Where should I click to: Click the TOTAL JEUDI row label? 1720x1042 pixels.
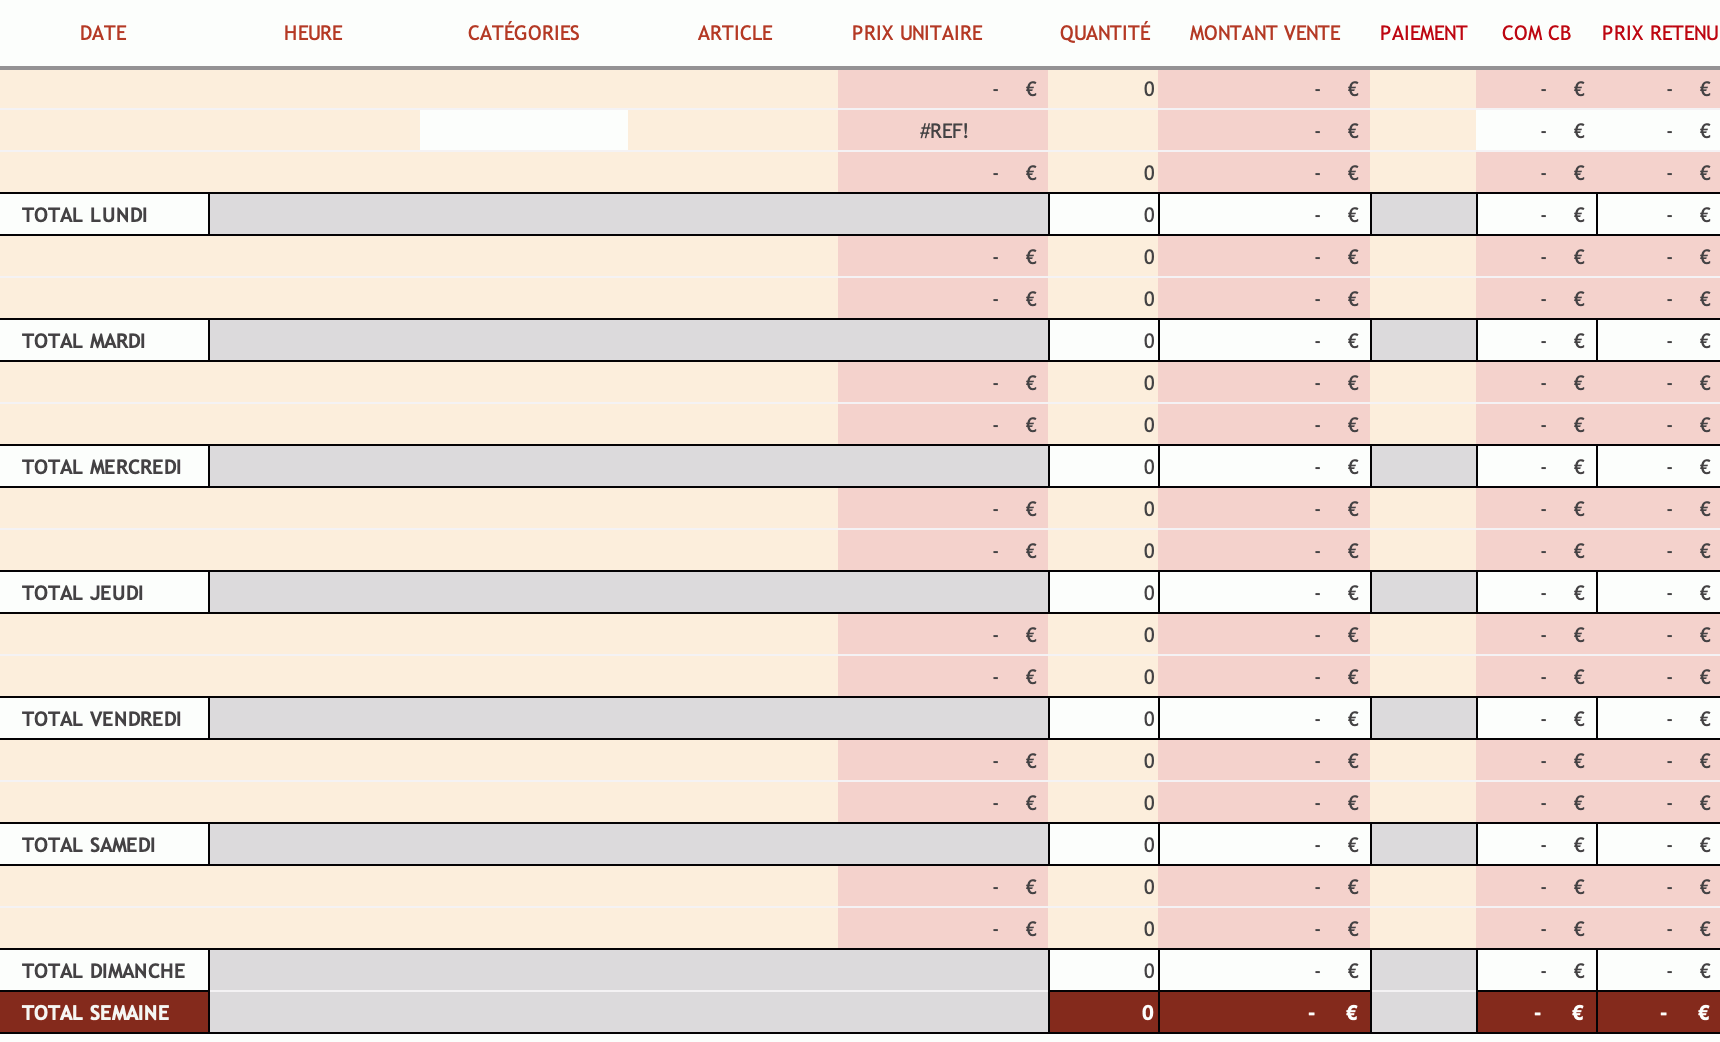point(104,593)
